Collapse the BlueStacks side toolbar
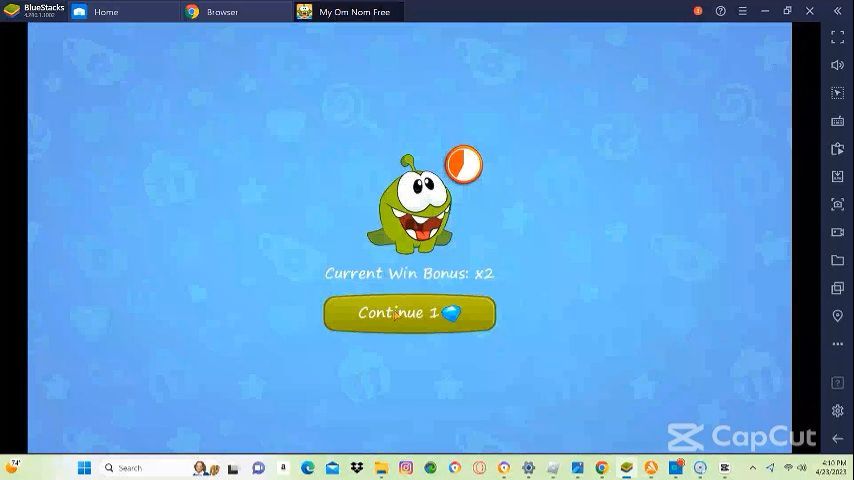Image resolution: width=854 pixels, height=480 pixels. 838,11
